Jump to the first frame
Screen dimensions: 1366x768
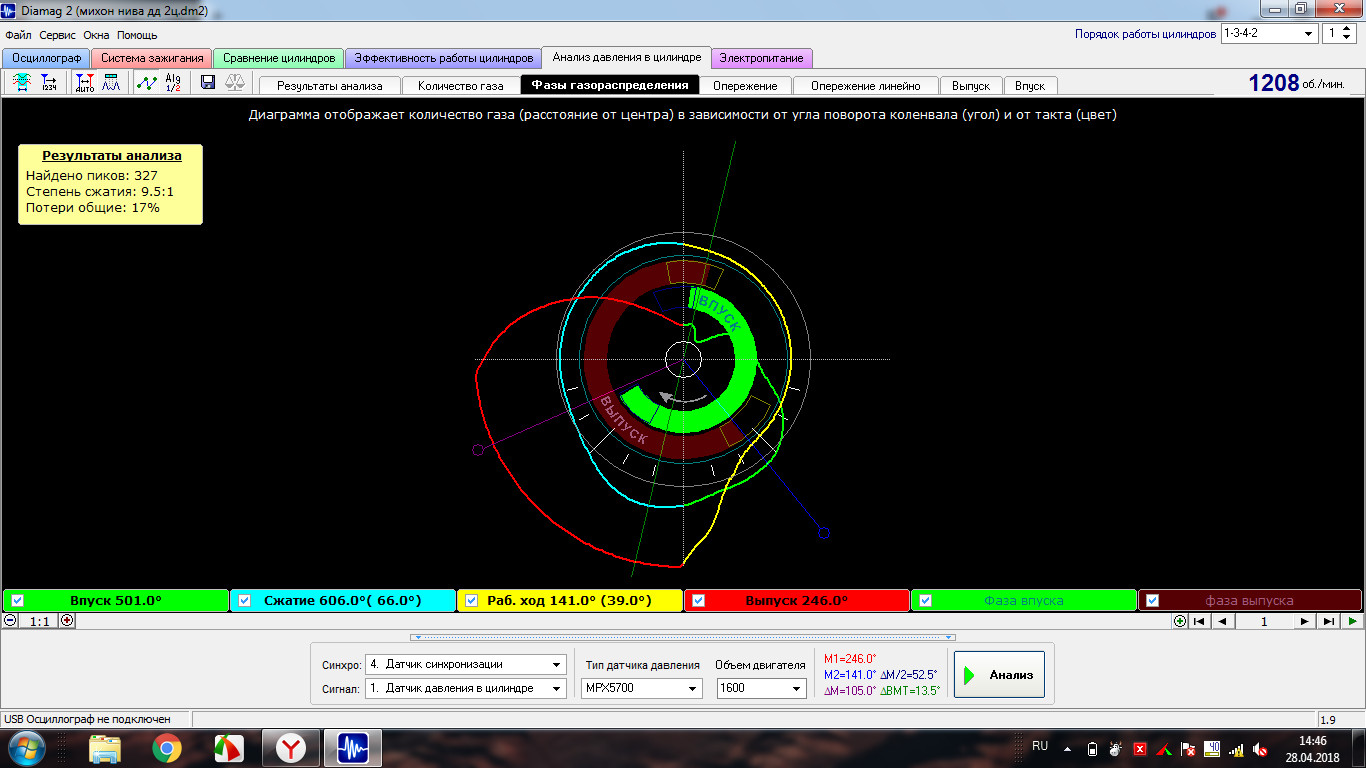[1200, 621]
